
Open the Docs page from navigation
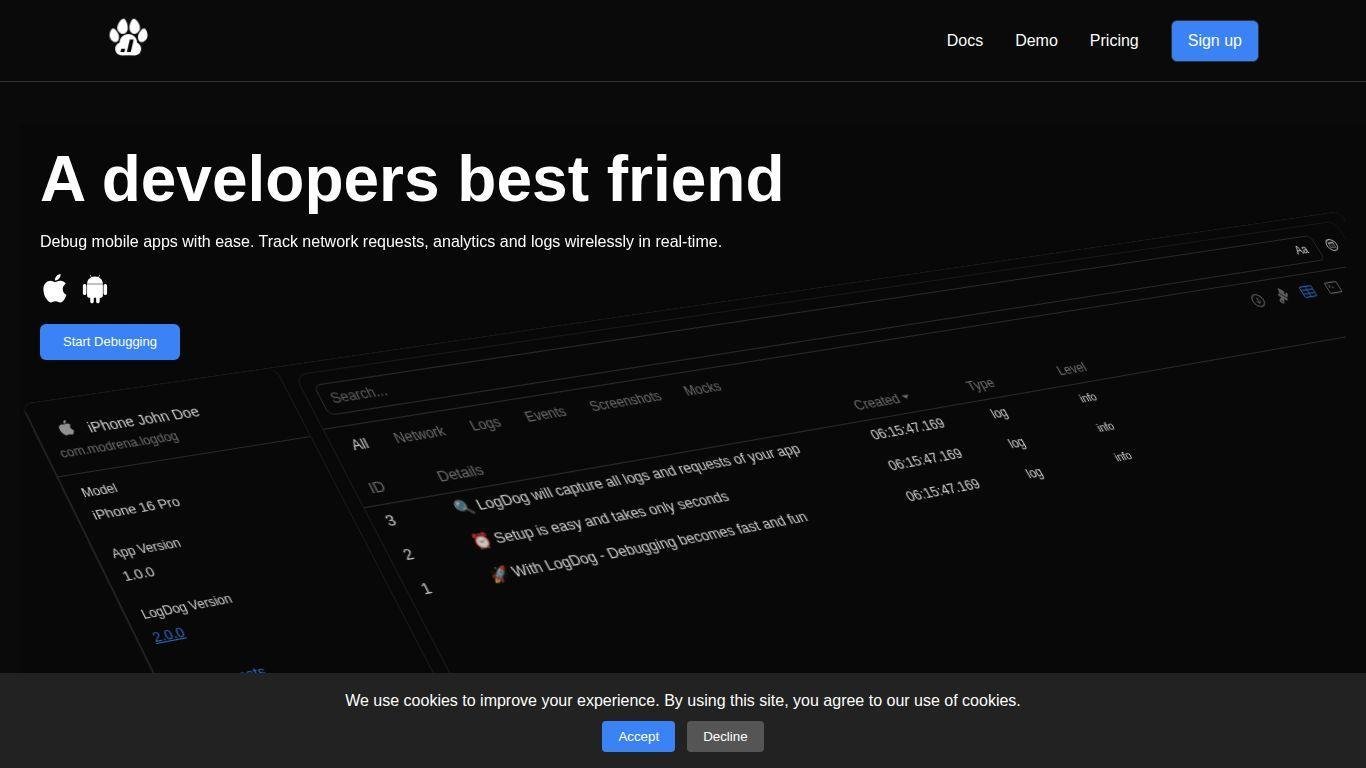point(964,41)
